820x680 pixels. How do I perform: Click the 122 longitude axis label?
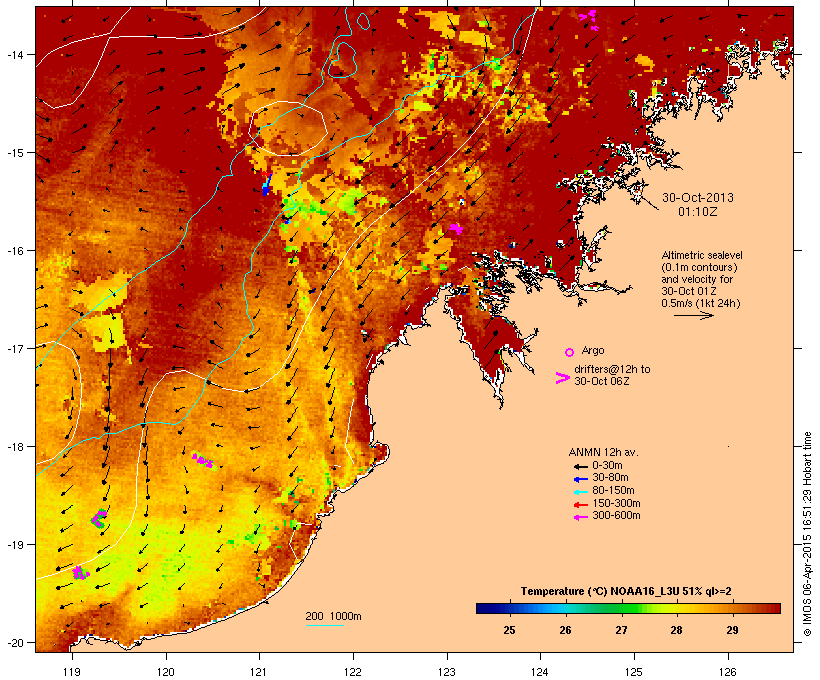click(x=353, y=672)
